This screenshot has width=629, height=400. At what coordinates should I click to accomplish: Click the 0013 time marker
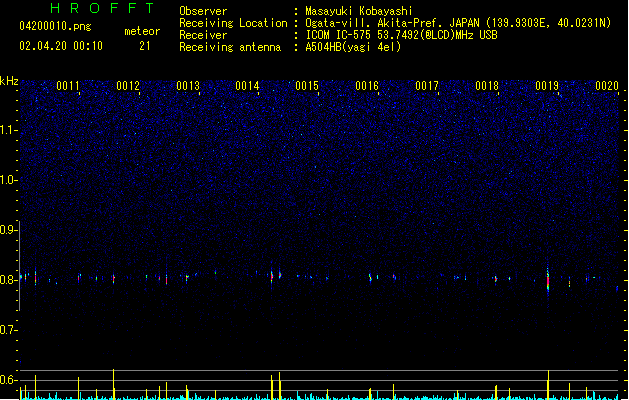point(188,86)
